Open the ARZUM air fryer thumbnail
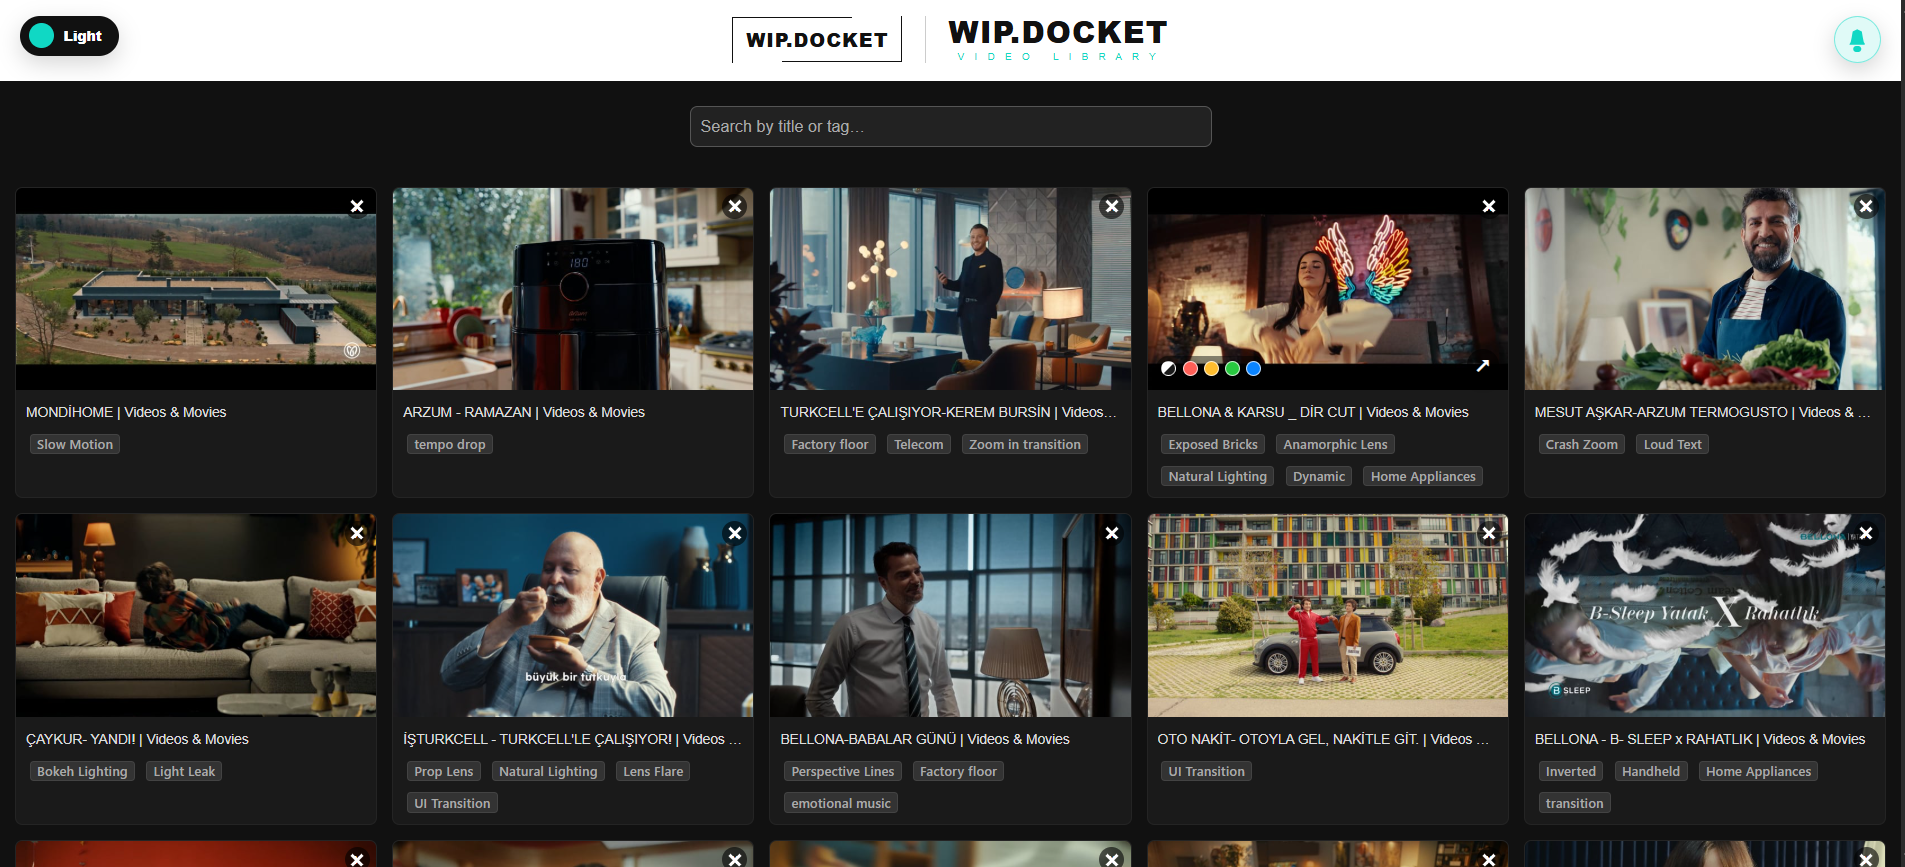The width and height of the screenshot is (1905, 867). 573,289
